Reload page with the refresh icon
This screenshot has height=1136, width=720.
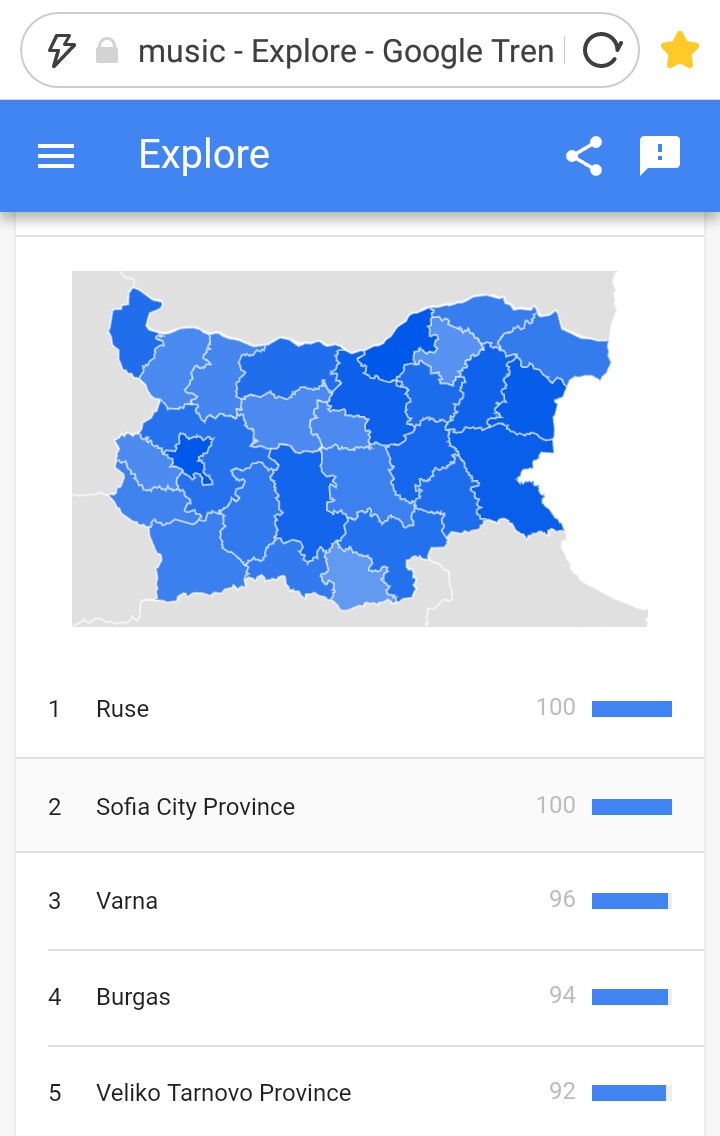pos(603,51)
